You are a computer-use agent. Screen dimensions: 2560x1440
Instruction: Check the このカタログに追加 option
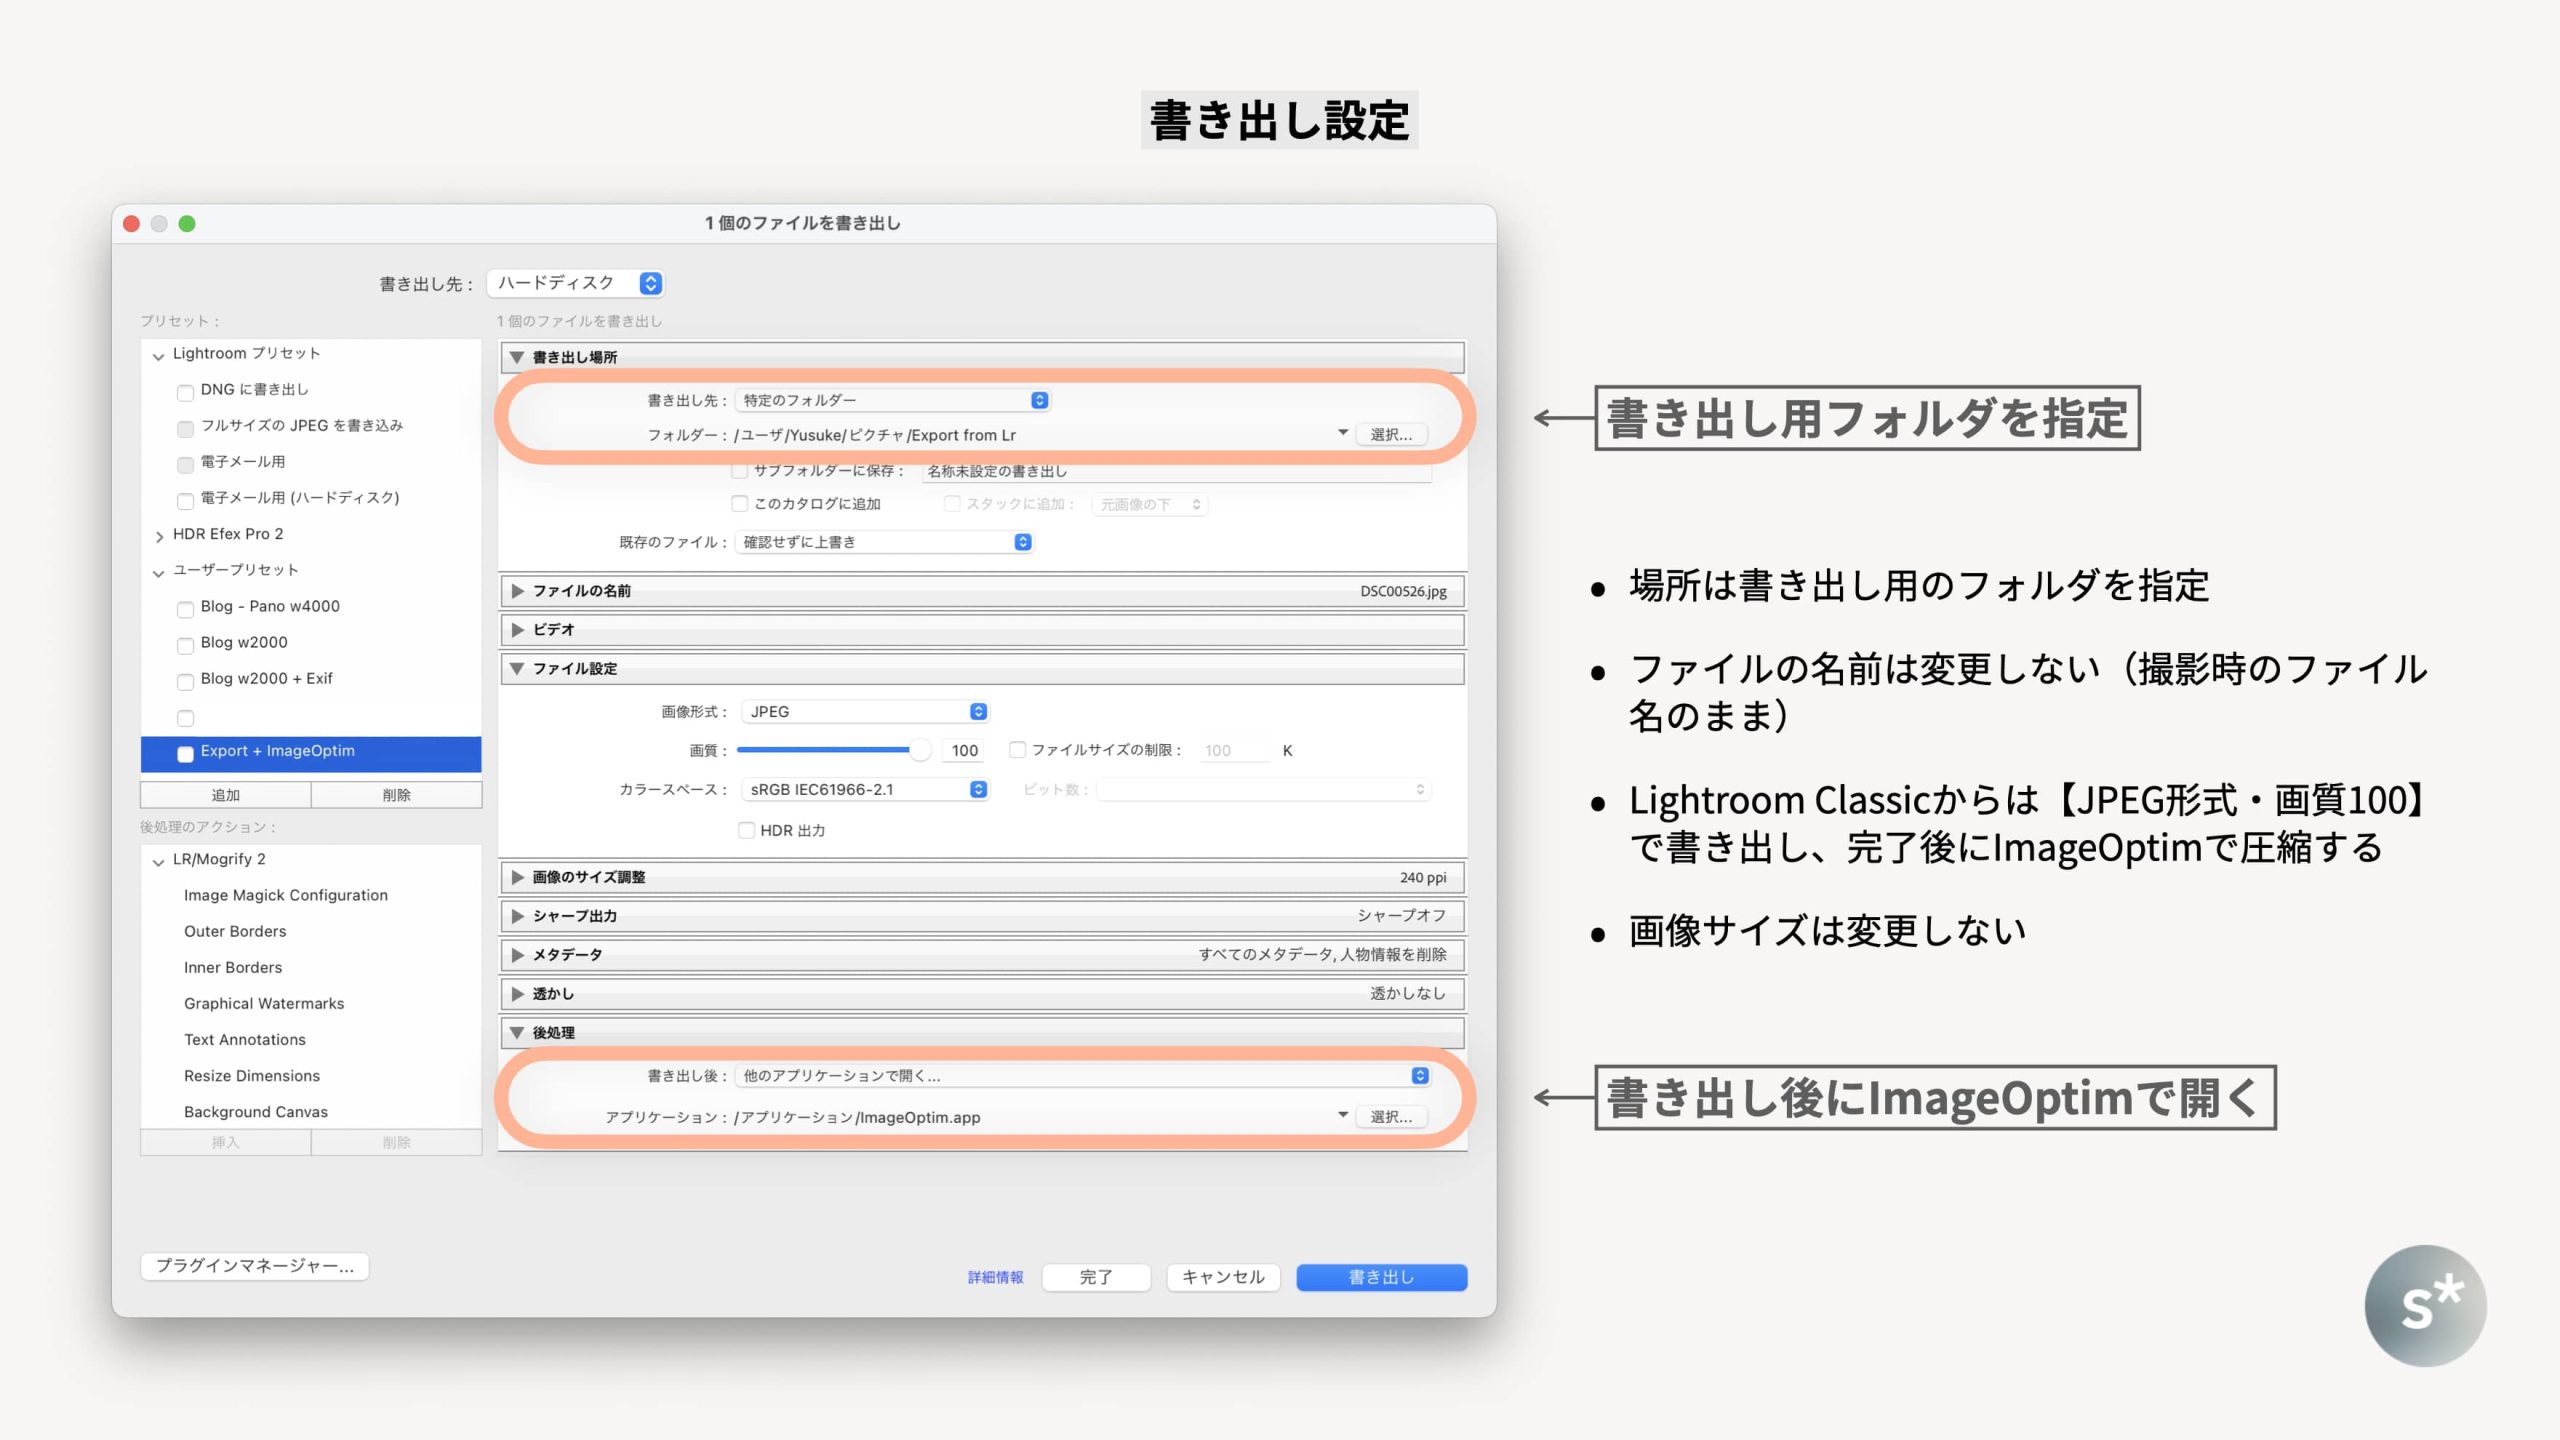coord(740,504)
